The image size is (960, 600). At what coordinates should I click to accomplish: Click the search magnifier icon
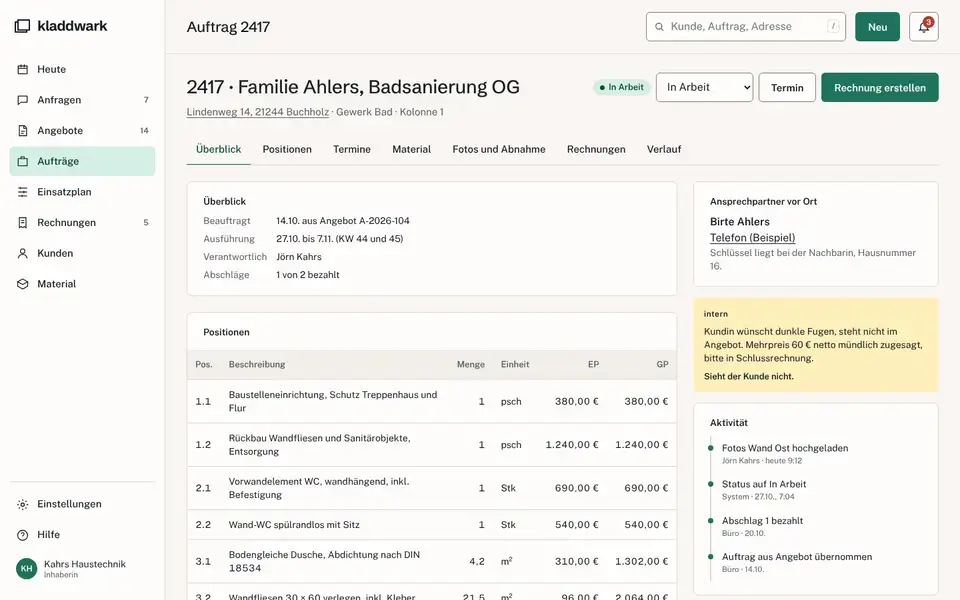click(x=659, y=26)
